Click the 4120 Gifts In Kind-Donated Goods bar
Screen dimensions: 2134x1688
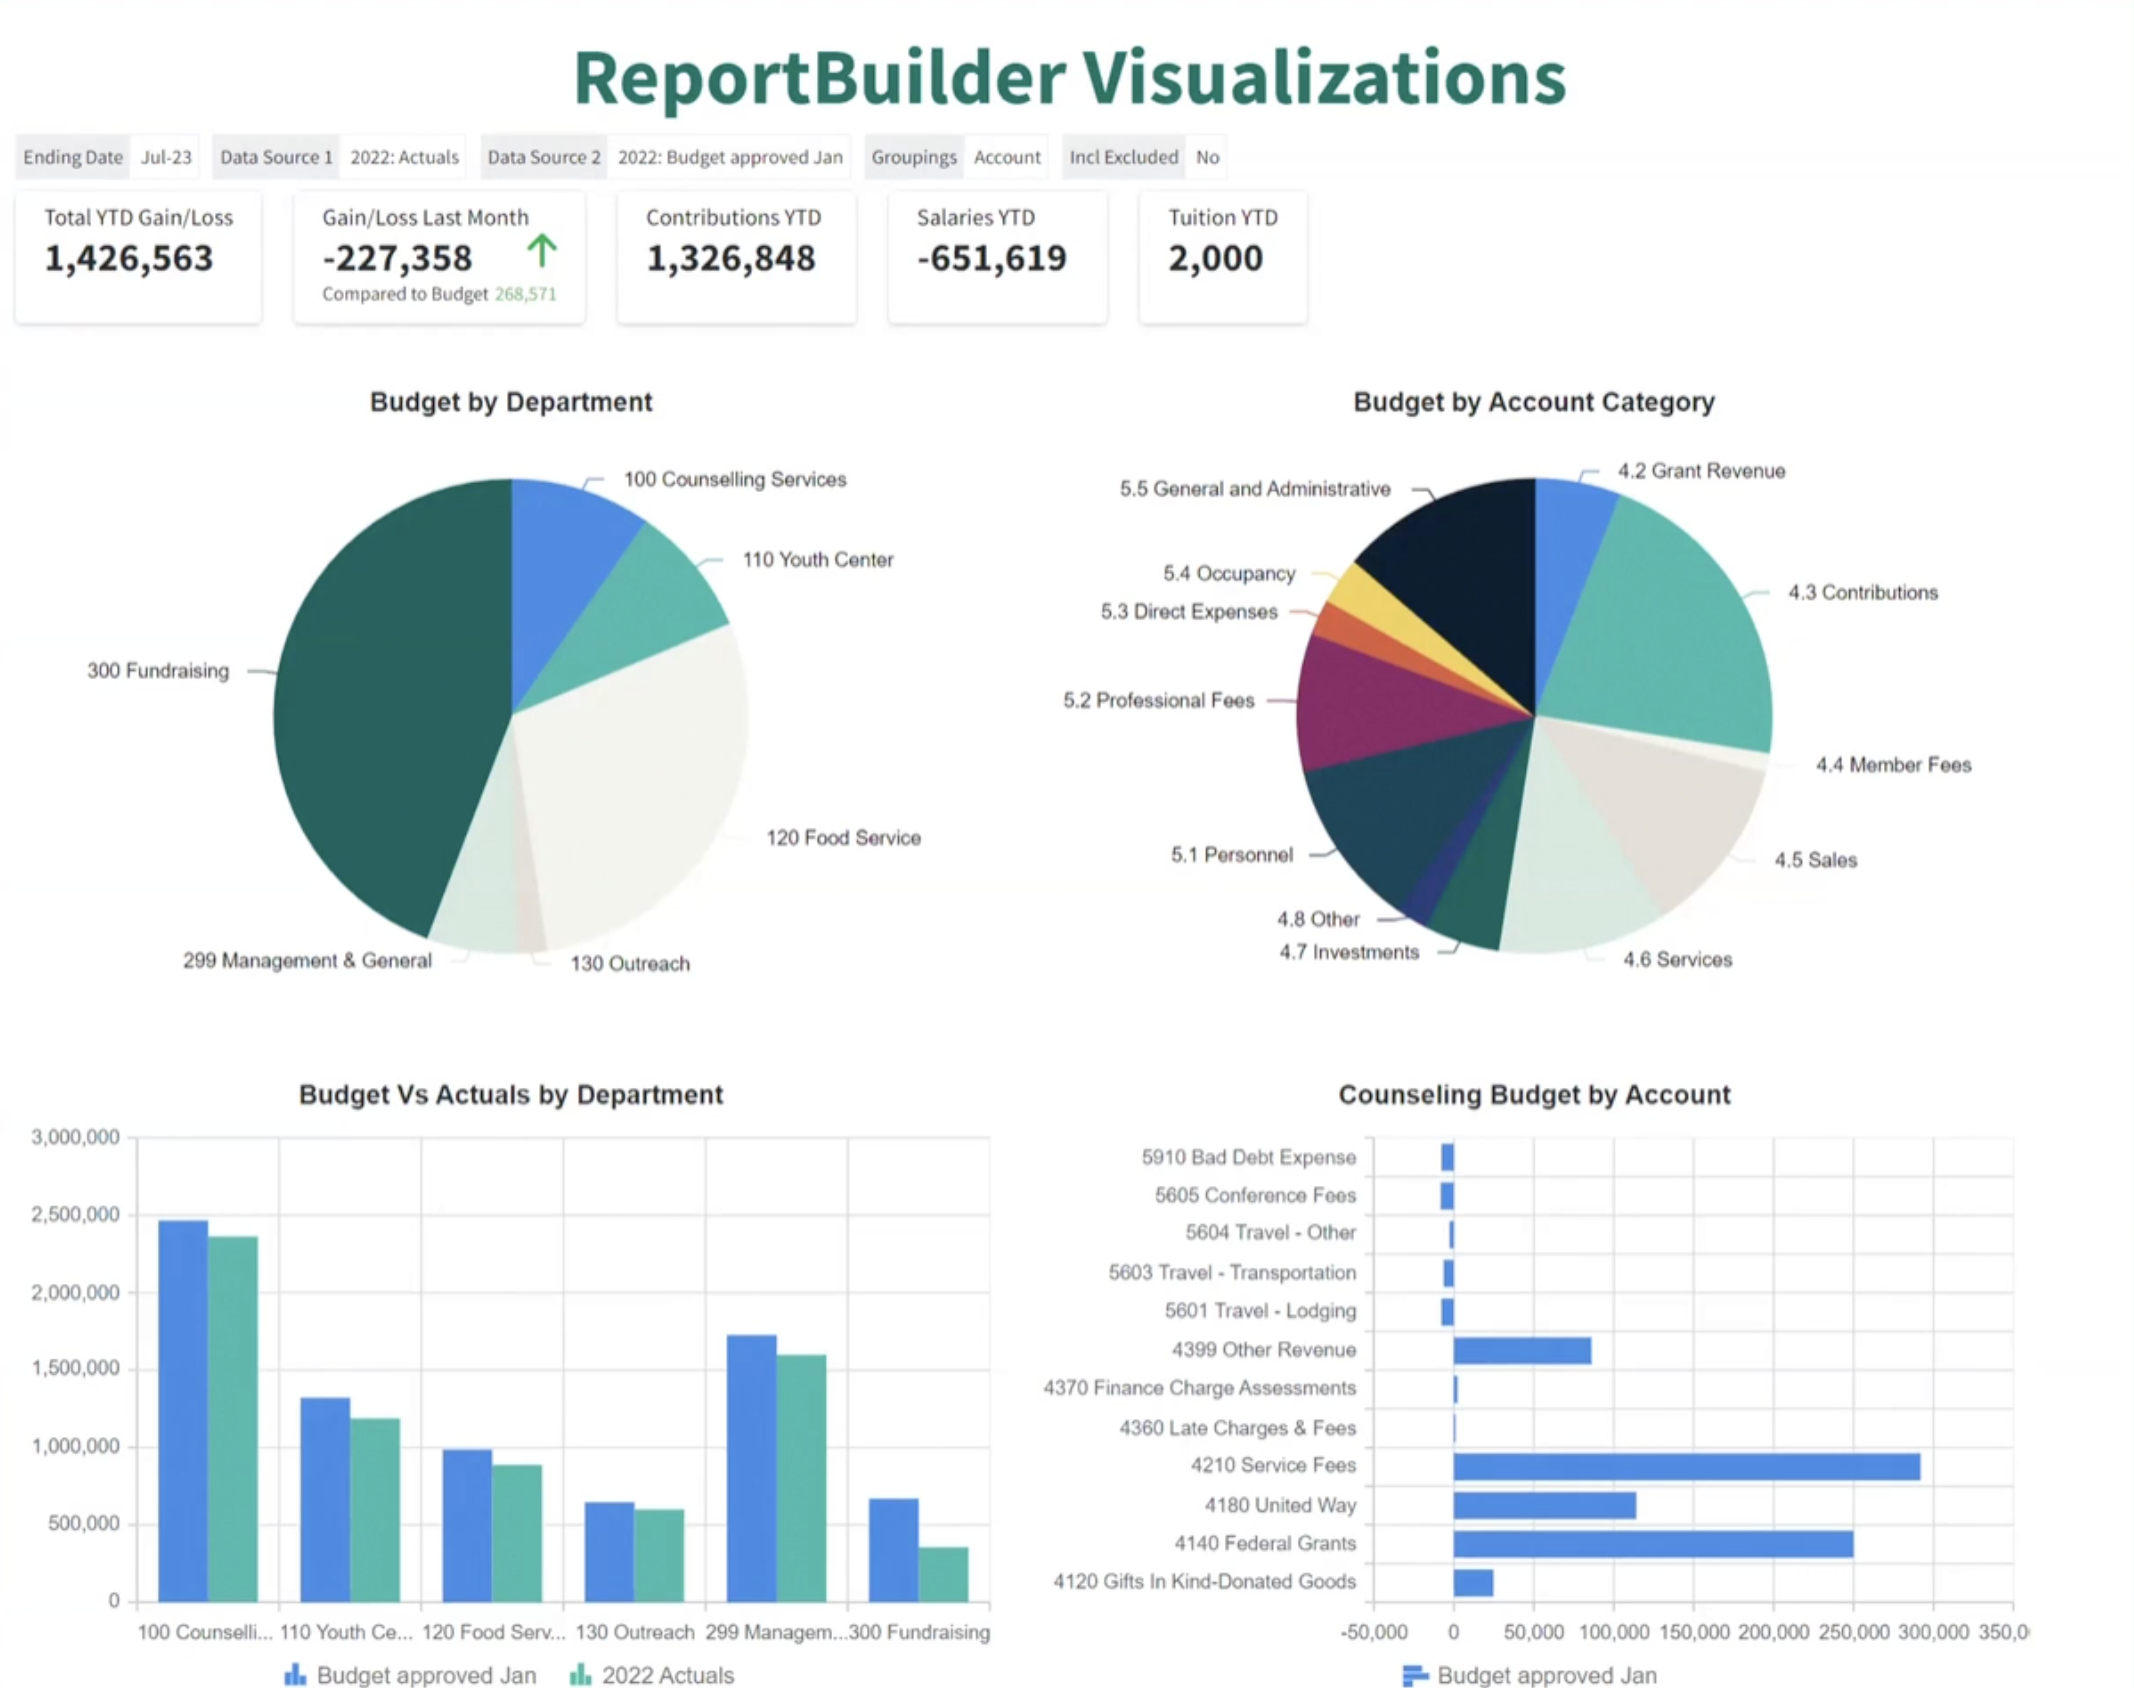pos(1473,1582)
